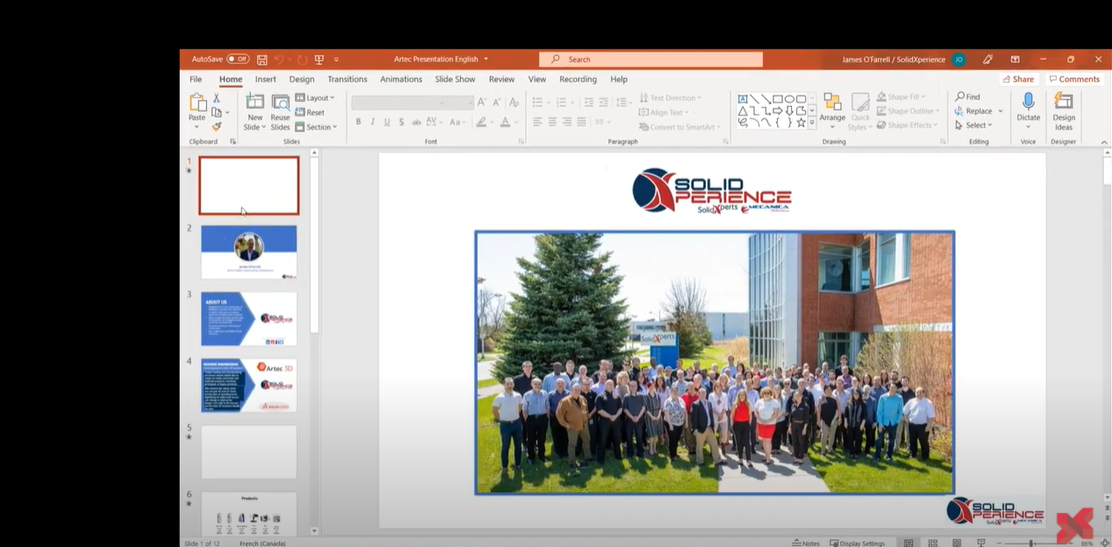The width and height of the screenshot is (1112, 547).
Task: Click the Numbering list icon
Action: (562, 103)
